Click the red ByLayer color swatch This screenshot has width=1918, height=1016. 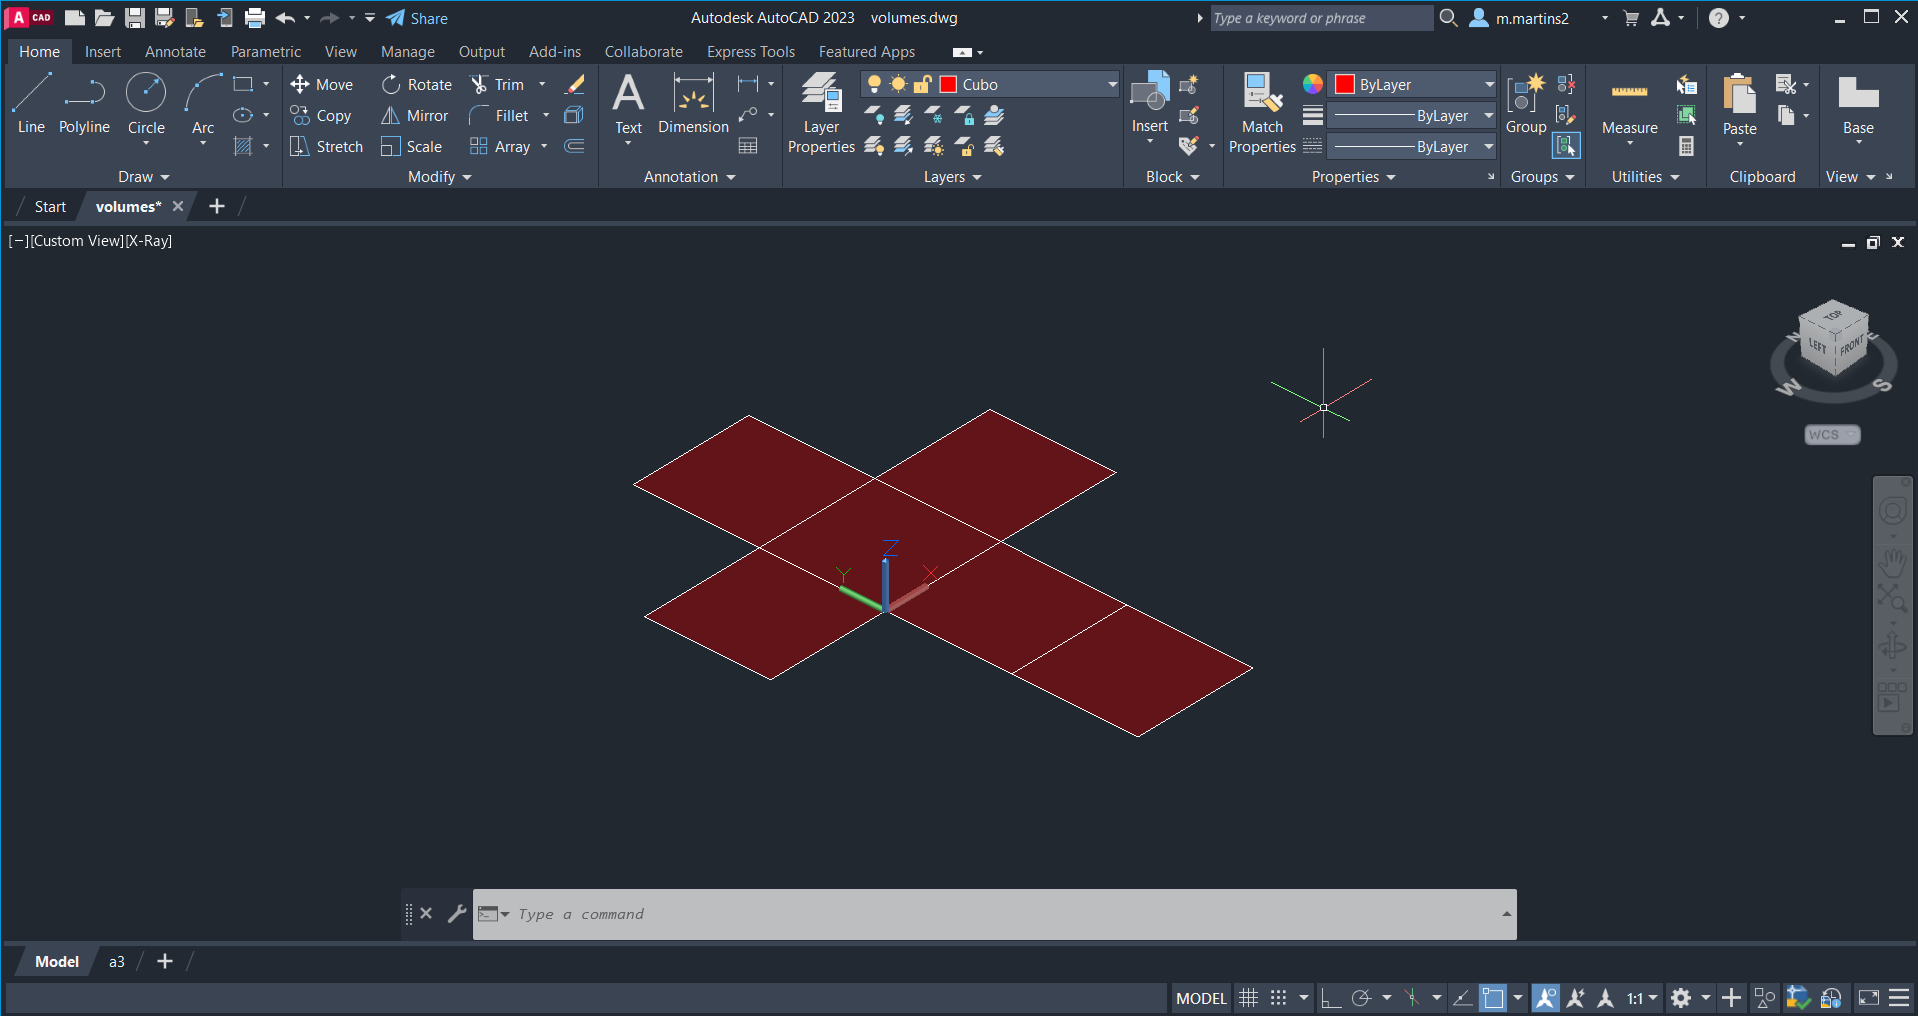click(1345, 85)
